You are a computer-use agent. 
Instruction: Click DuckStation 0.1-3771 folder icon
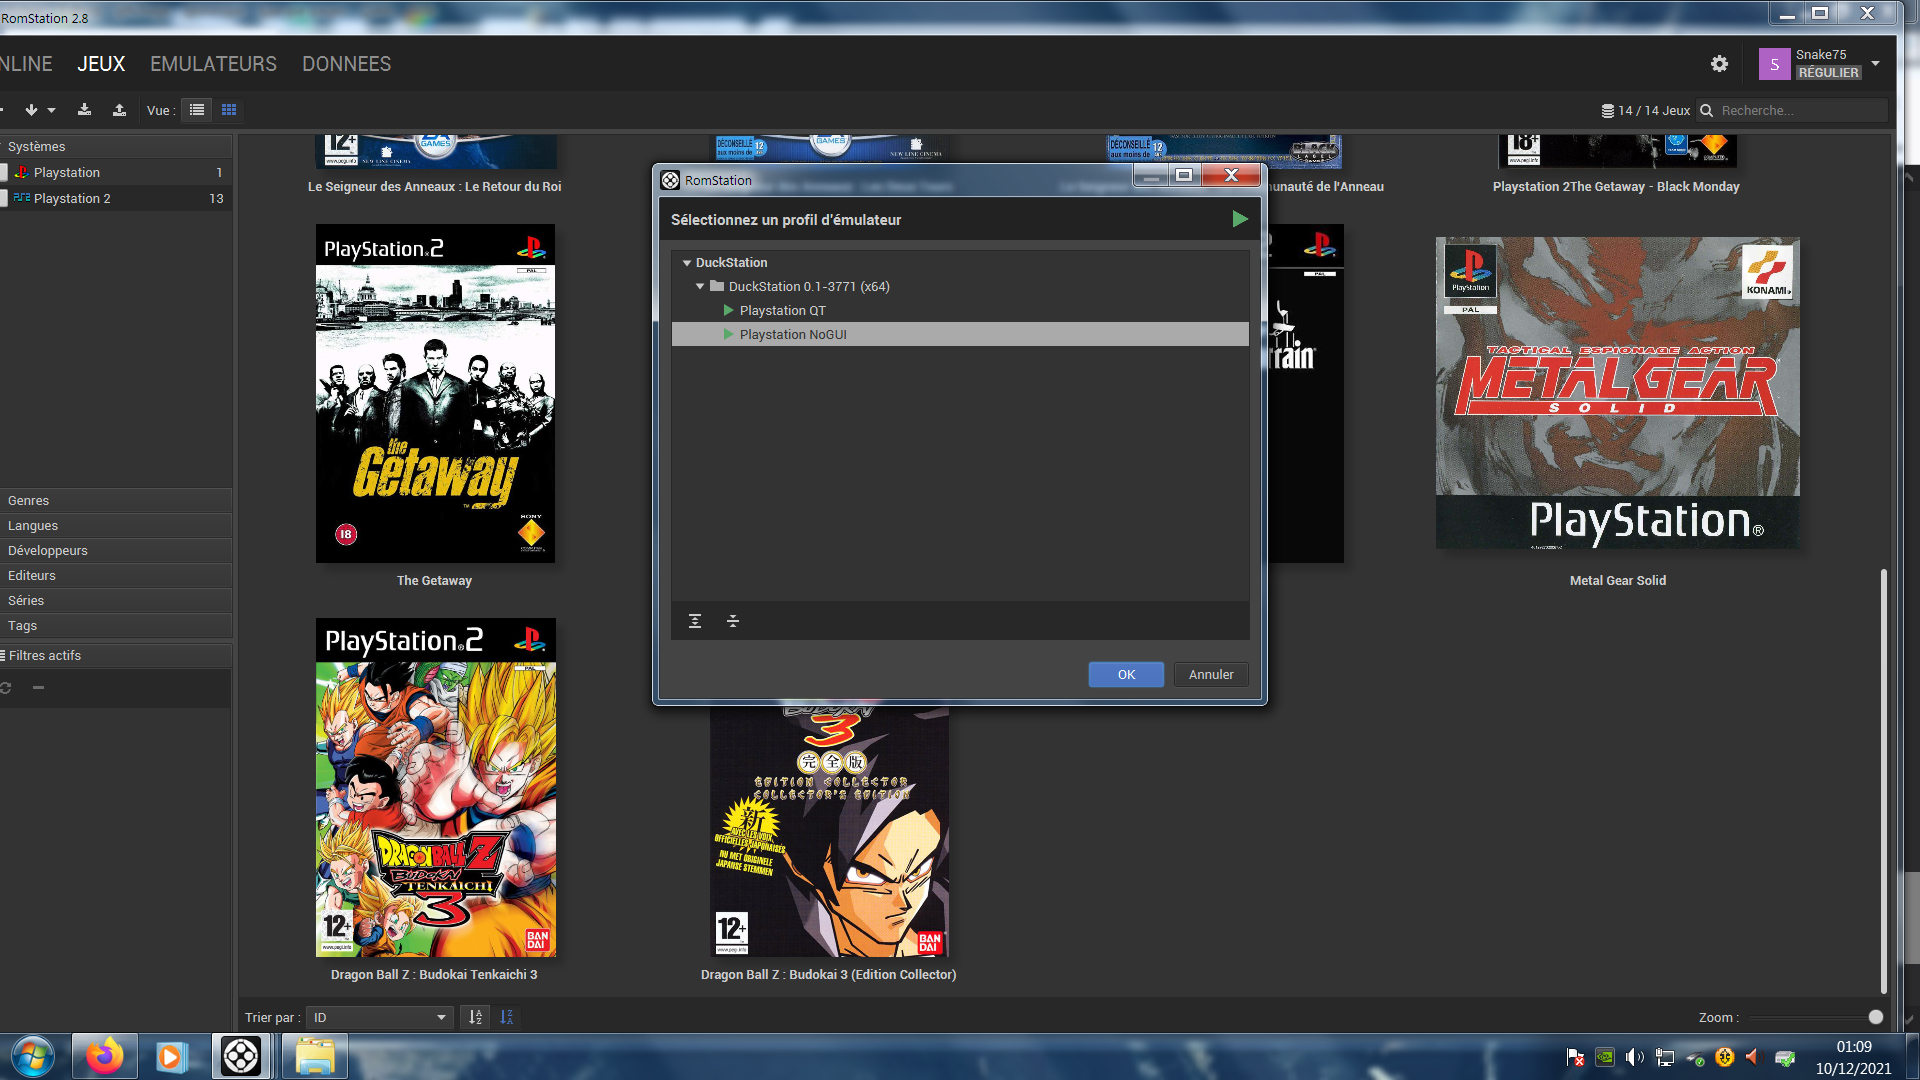[x=717, y=286]
